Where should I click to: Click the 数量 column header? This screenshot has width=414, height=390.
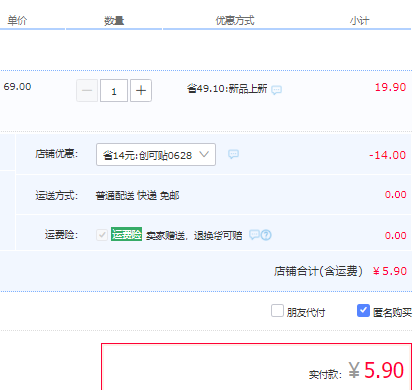[x=114, y=21]
